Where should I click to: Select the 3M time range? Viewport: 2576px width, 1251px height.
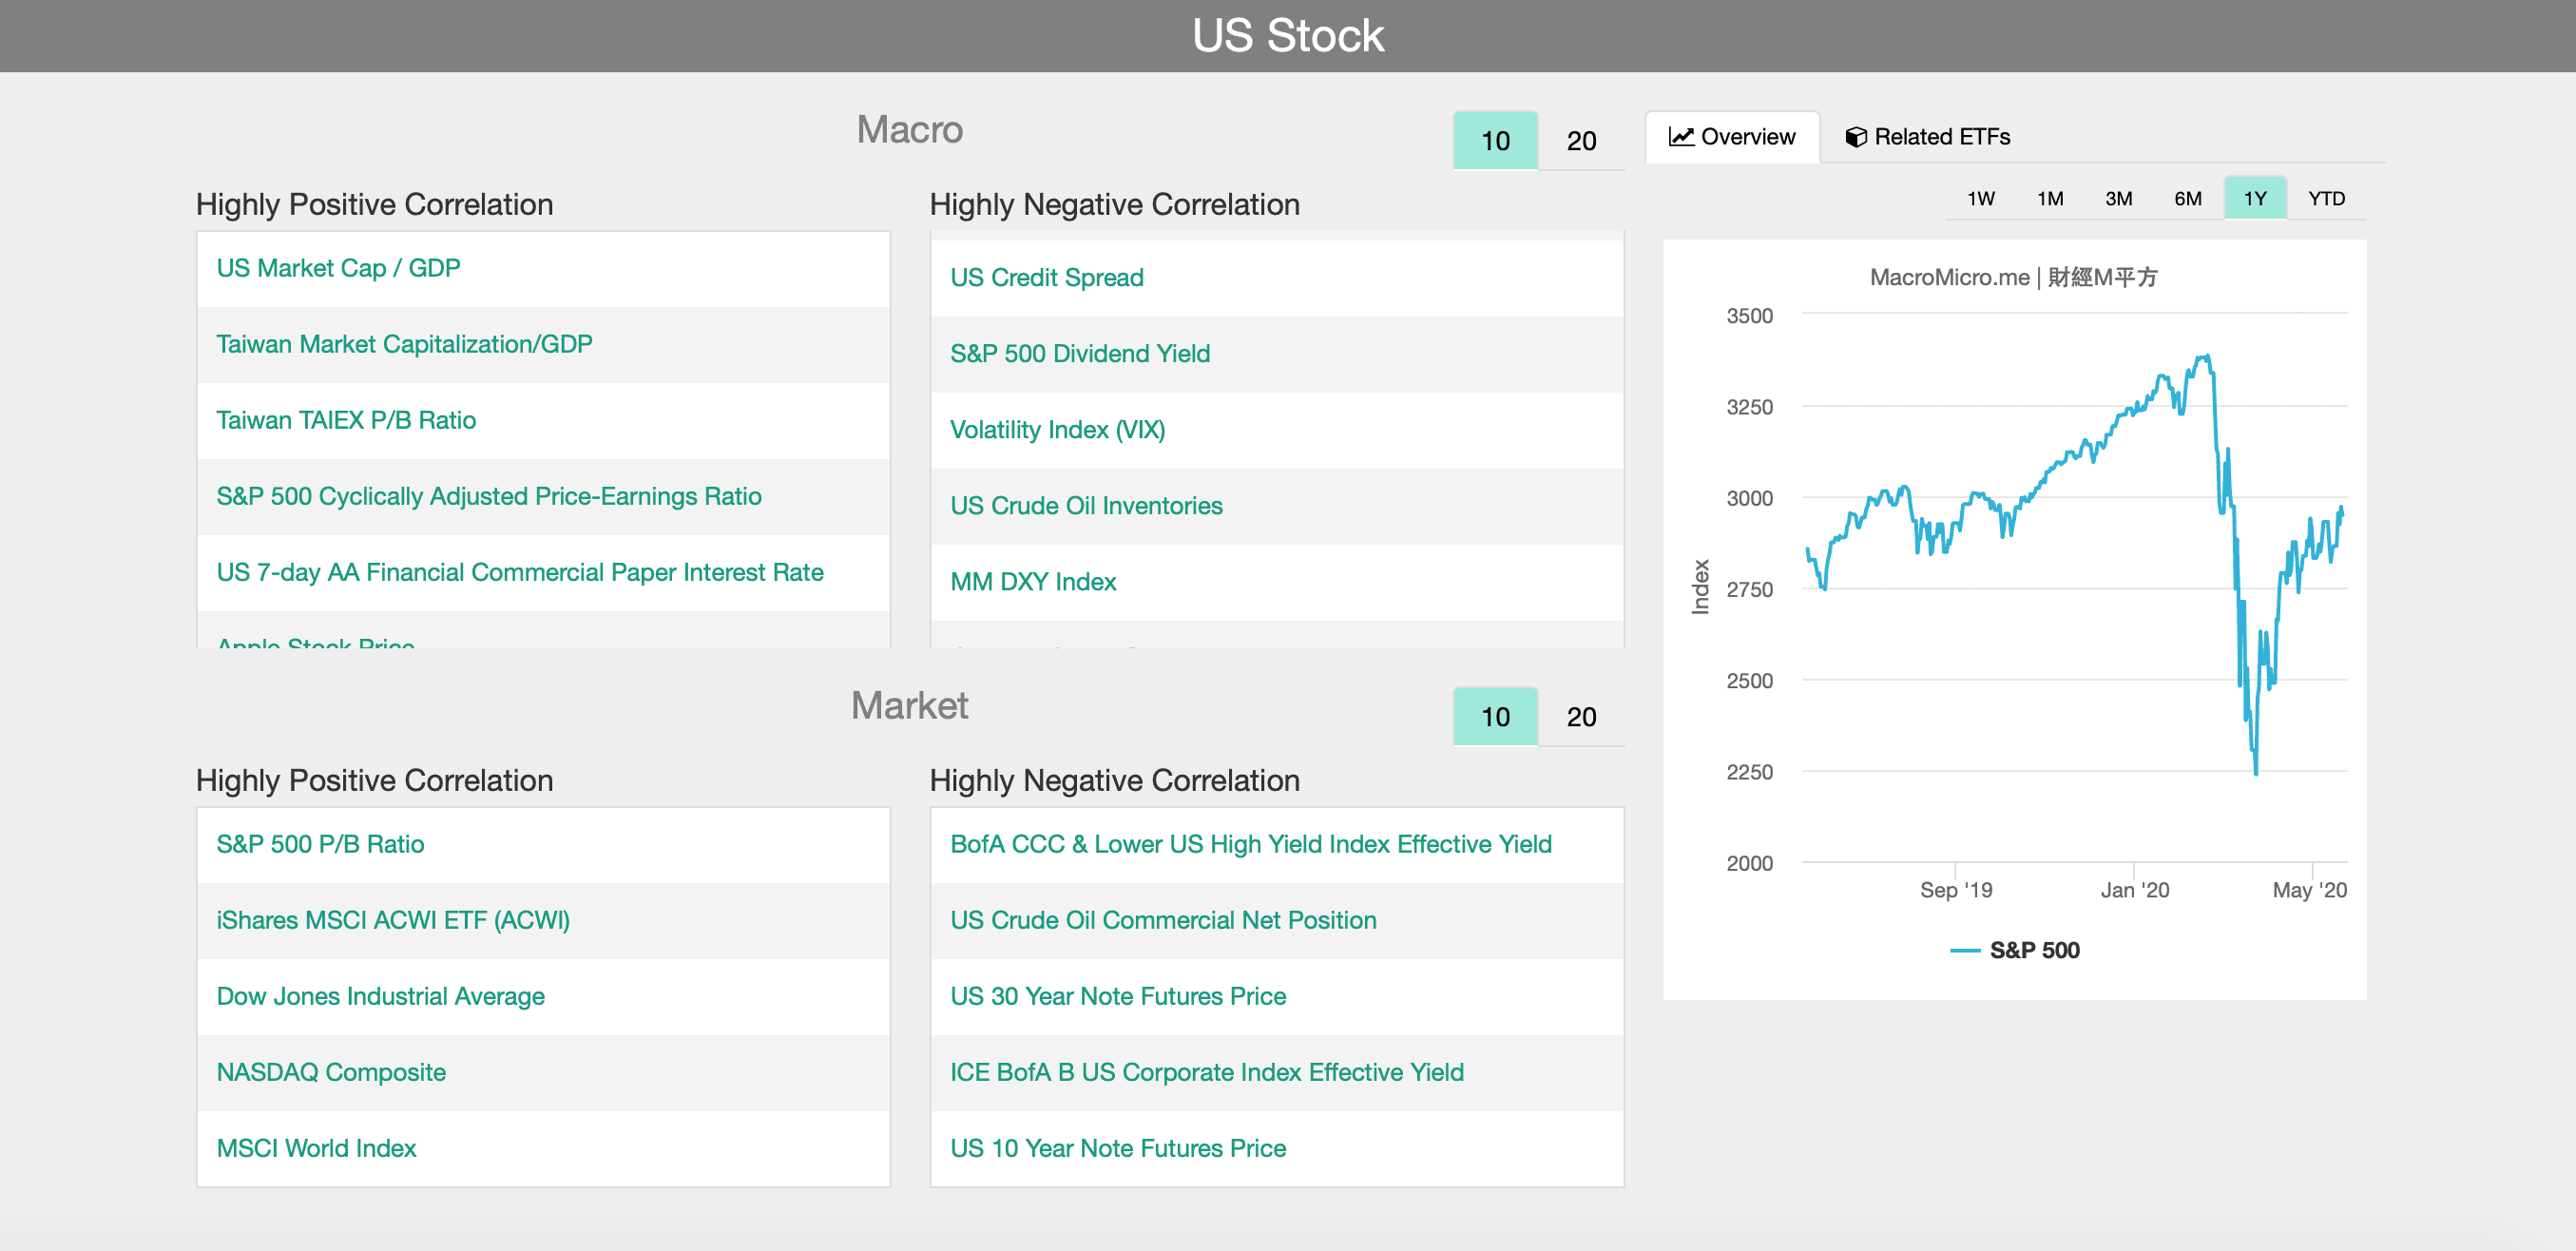[2118, 198]
